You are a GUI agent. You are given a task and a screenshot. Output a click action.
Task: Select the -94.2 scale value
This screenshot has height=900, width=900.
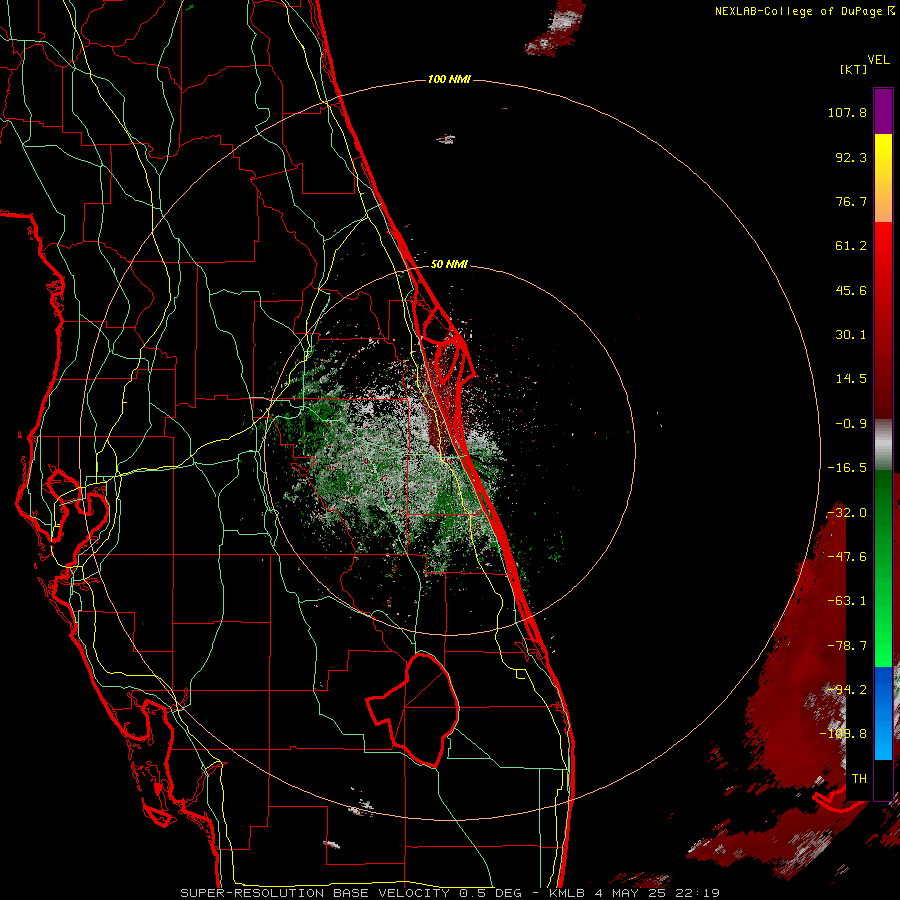(x=847, y=690)
